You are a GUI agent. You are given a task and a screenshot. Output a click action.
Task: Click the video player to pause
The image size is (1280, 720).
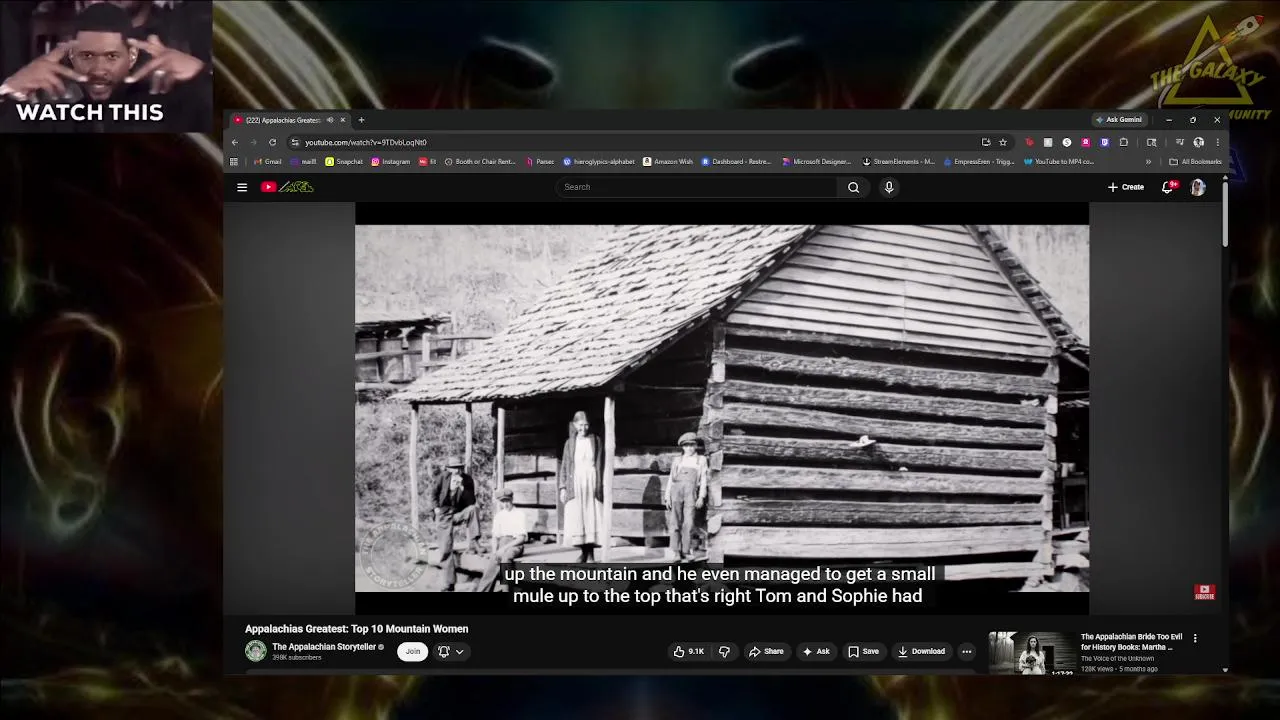pyautogui.click(x=722, y=408)
